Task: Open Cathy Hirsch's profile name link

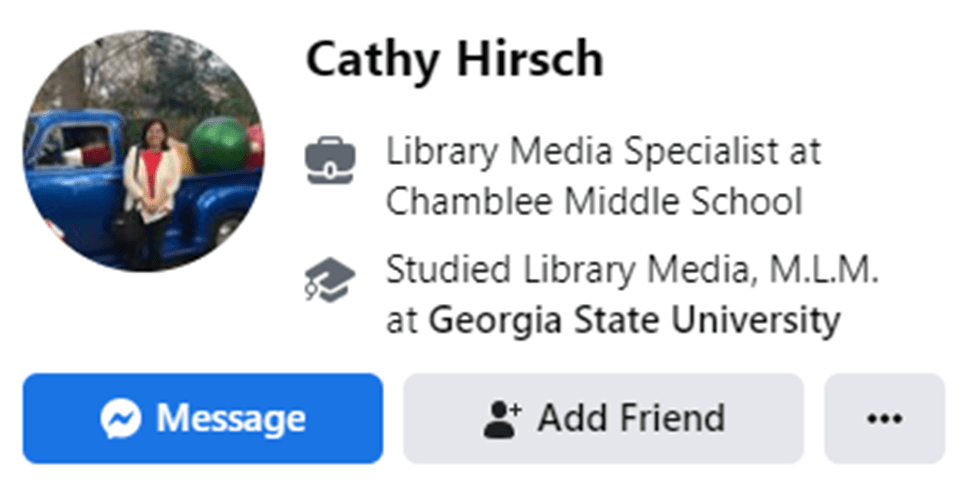Action: pyautogui.click(x=454, y=60)
